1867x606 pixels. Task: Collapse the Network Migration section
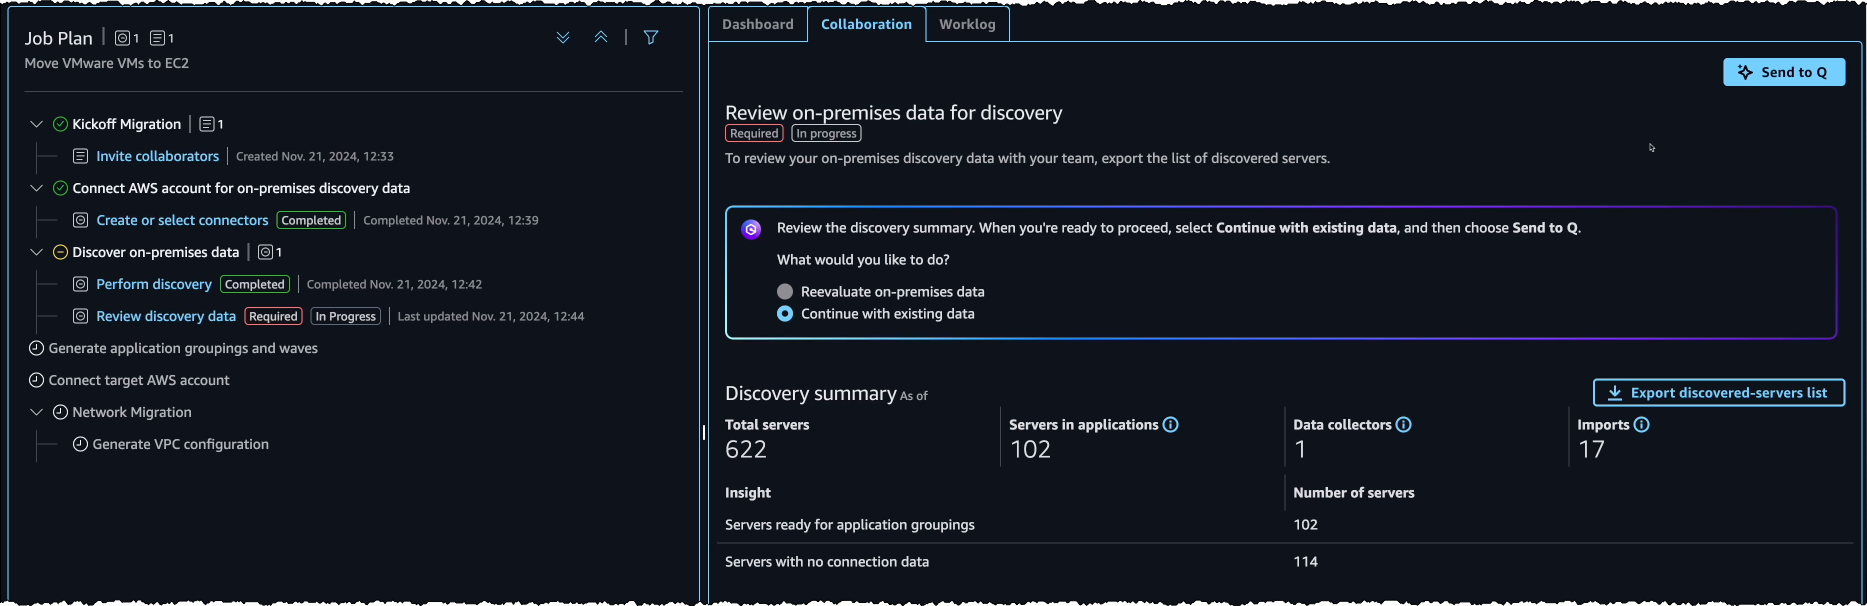(x=36, y=412)
